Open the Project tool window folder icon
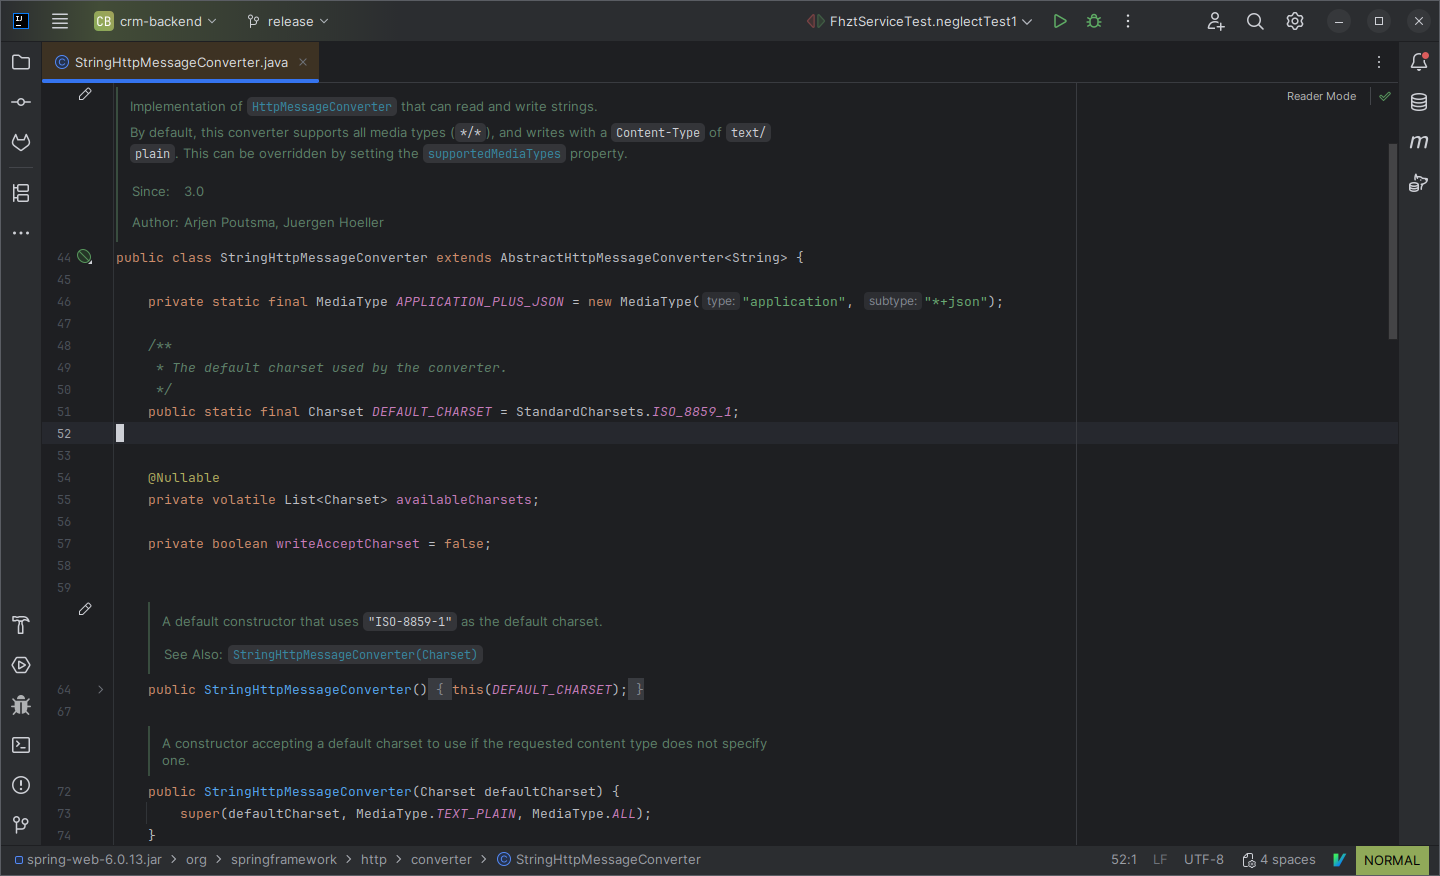The image size is (1440, 876). point(21,62)
